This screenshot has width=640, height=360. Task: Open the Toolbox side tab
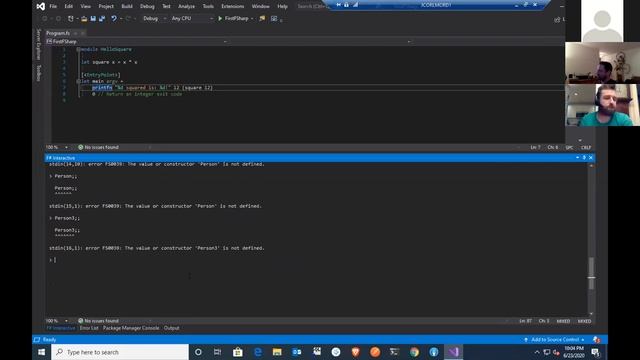pos(39,73)
